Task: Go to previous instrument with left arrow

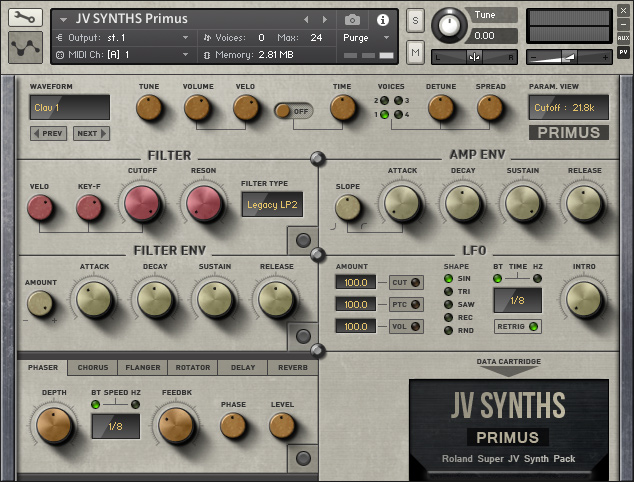Action: pyautogui.click(x=306, y=19)
